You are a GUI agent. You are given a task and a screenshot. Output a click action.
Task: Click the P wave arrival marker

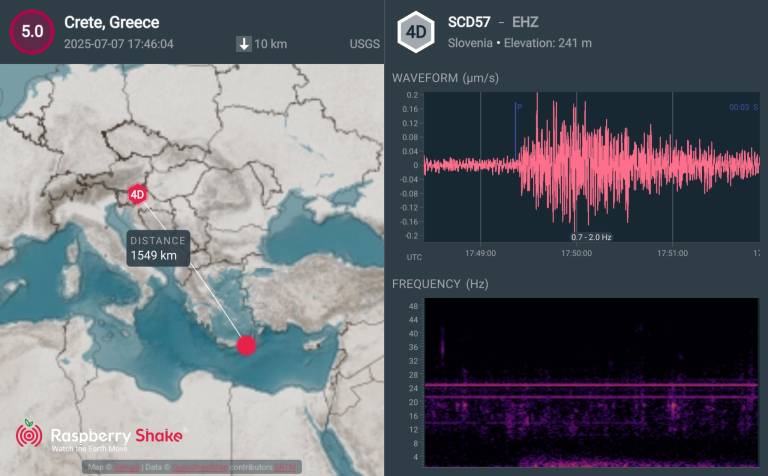[518, 106]
